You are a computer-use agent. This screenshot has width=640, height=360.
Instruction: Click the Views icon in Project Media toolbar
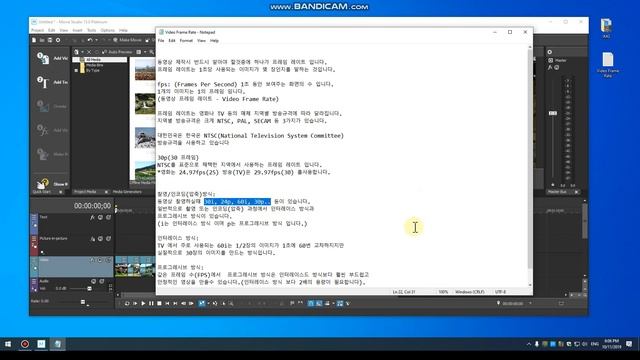tap(139, 52)
